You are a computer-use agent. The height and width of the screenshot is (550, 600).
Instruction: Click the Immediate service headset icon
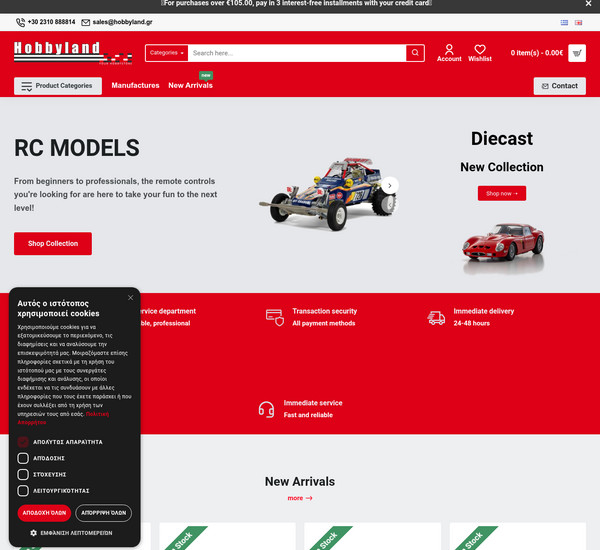pyautogui.click(x=266, y=409)
